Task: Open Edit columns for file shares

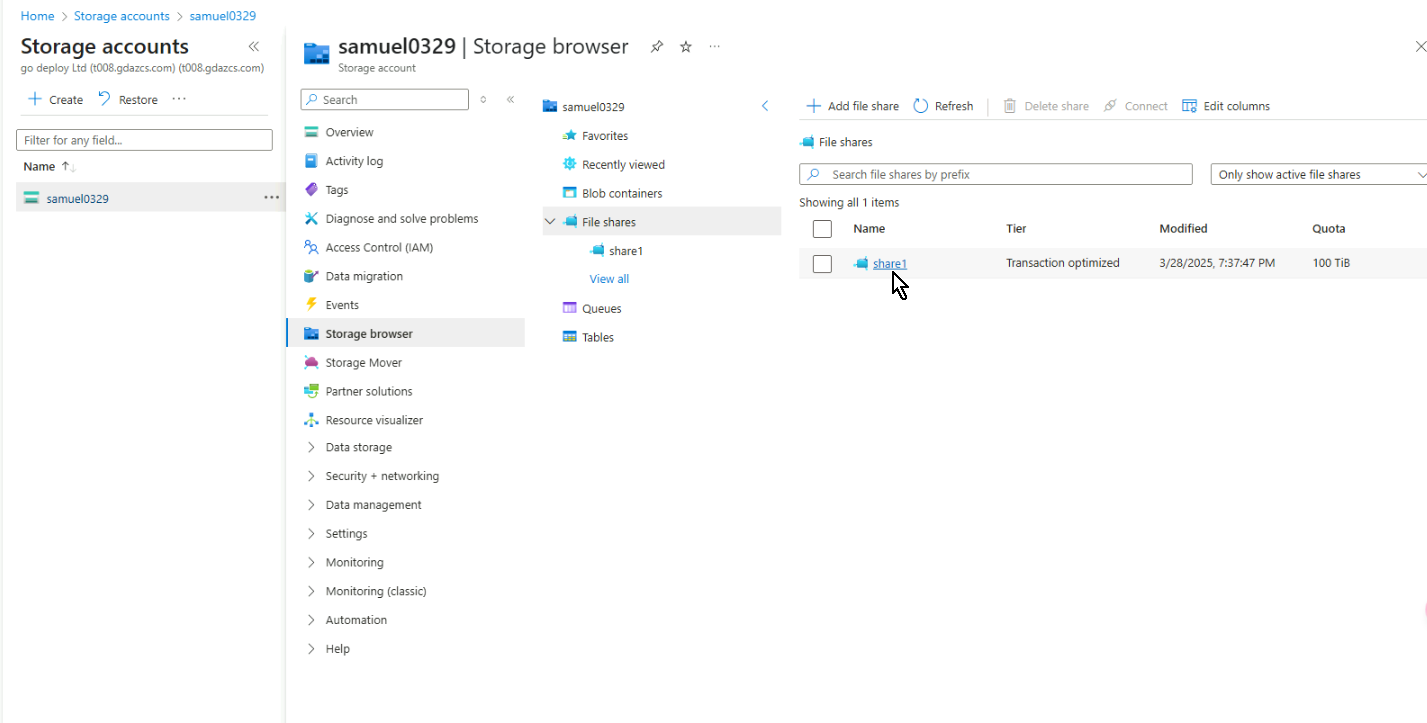Action: [x=1226, y=106]
